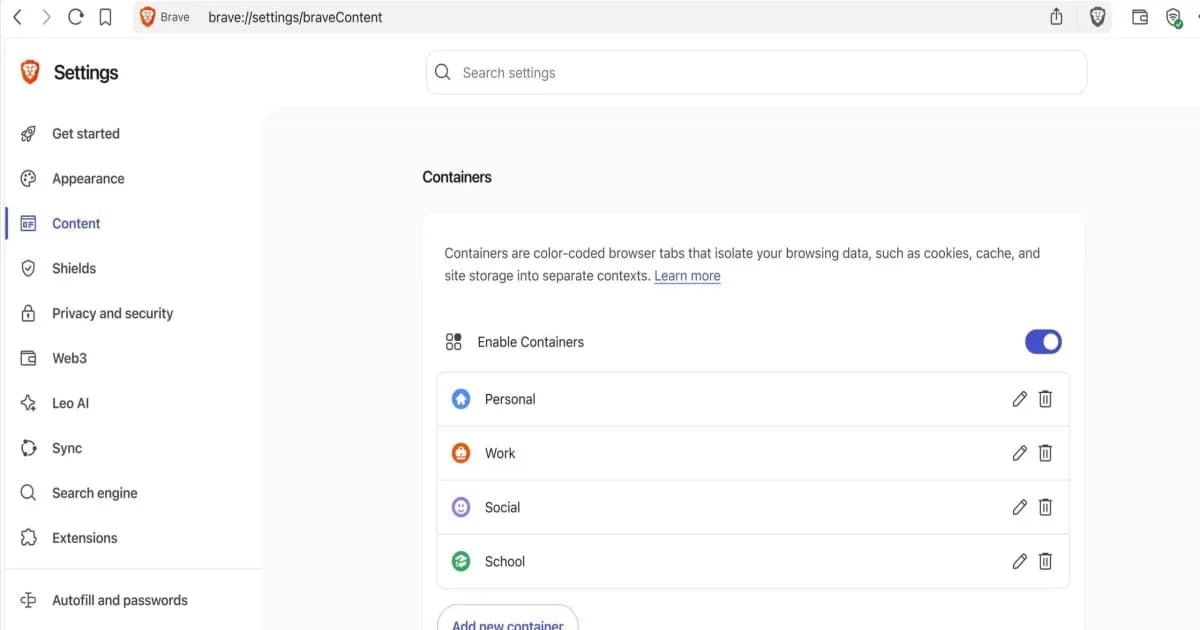Viewport: 1200px width, 630px height.
Task: Open the VPN shield toolbar icon
Action: [1174, 17]
